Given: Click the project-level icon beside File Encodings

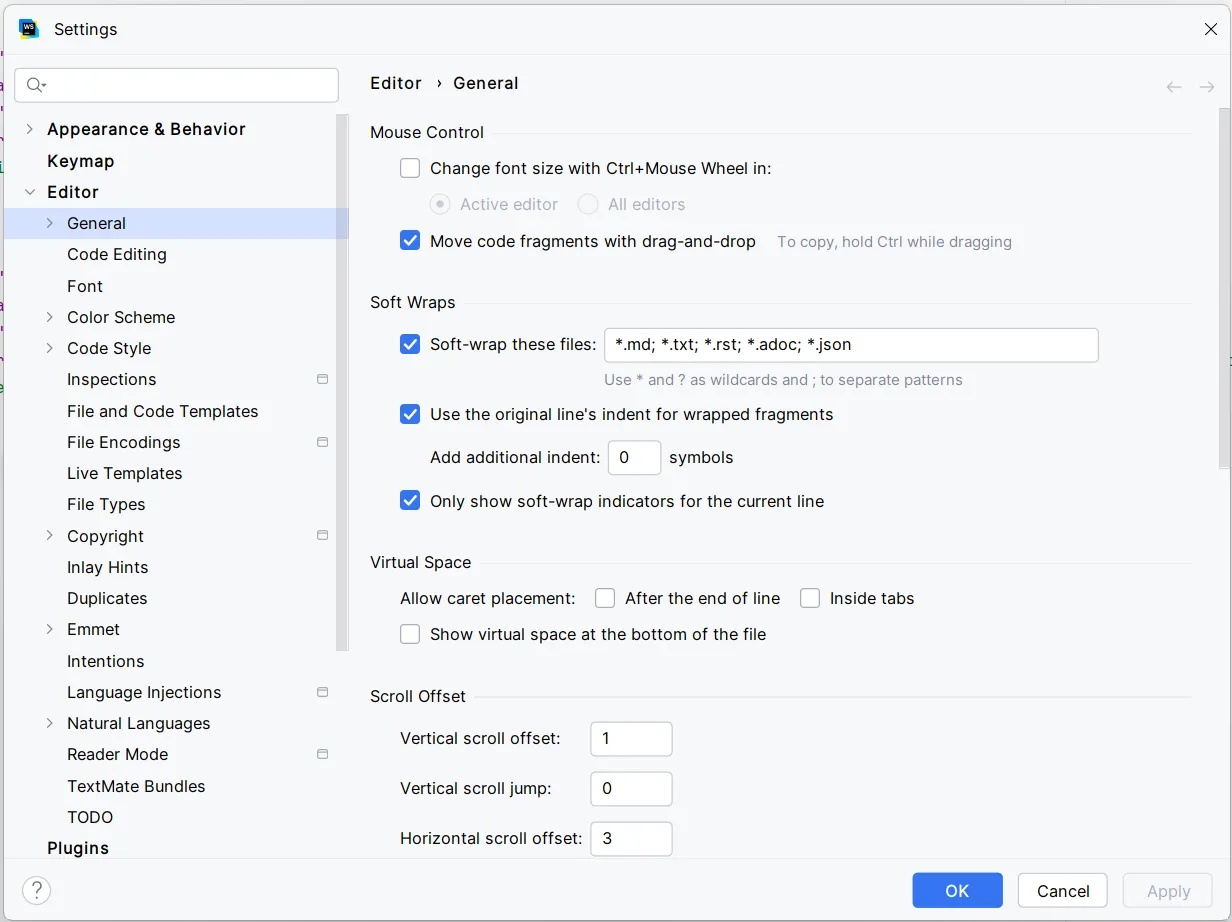Looking at the screenshot, I should 322,442.
